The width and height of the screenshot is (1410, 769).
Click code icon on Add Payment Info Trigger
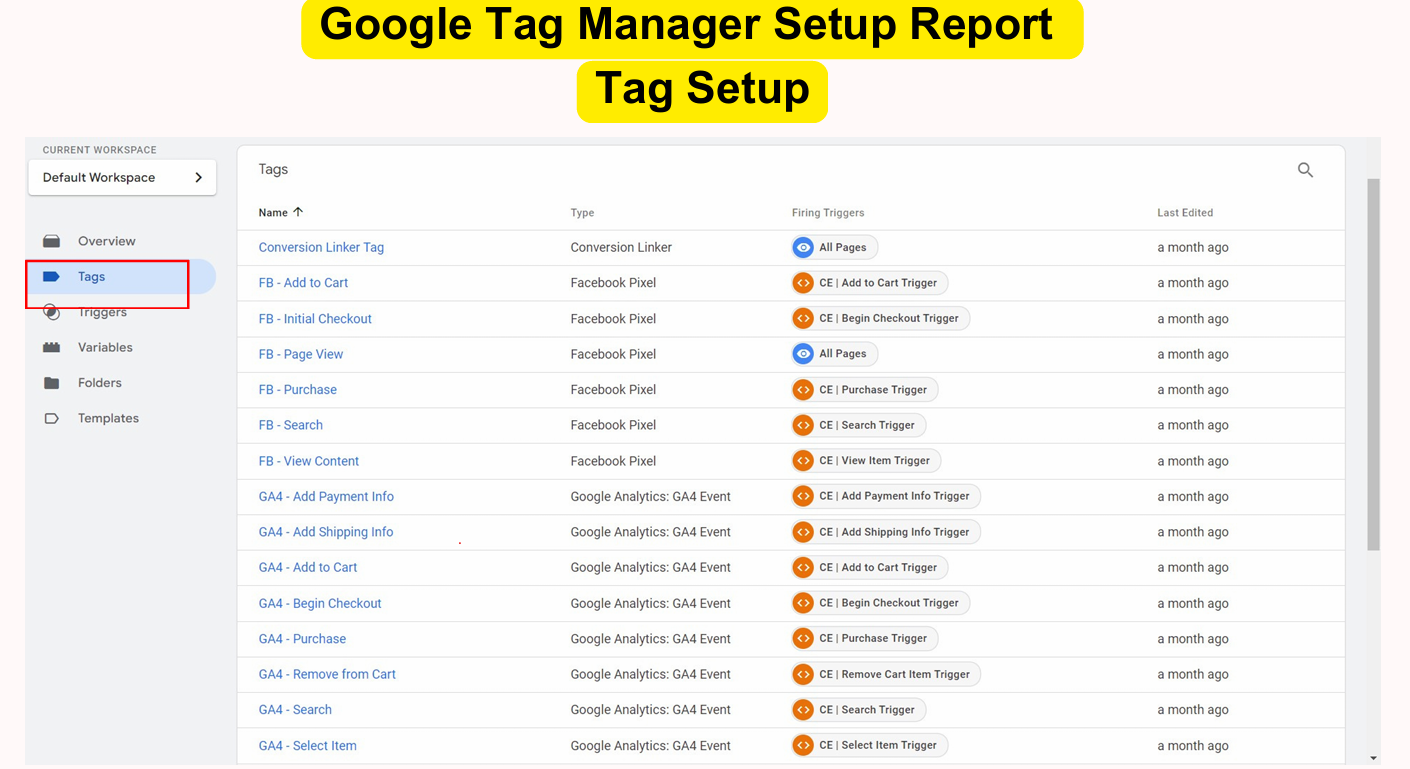(x=803, y=496)
